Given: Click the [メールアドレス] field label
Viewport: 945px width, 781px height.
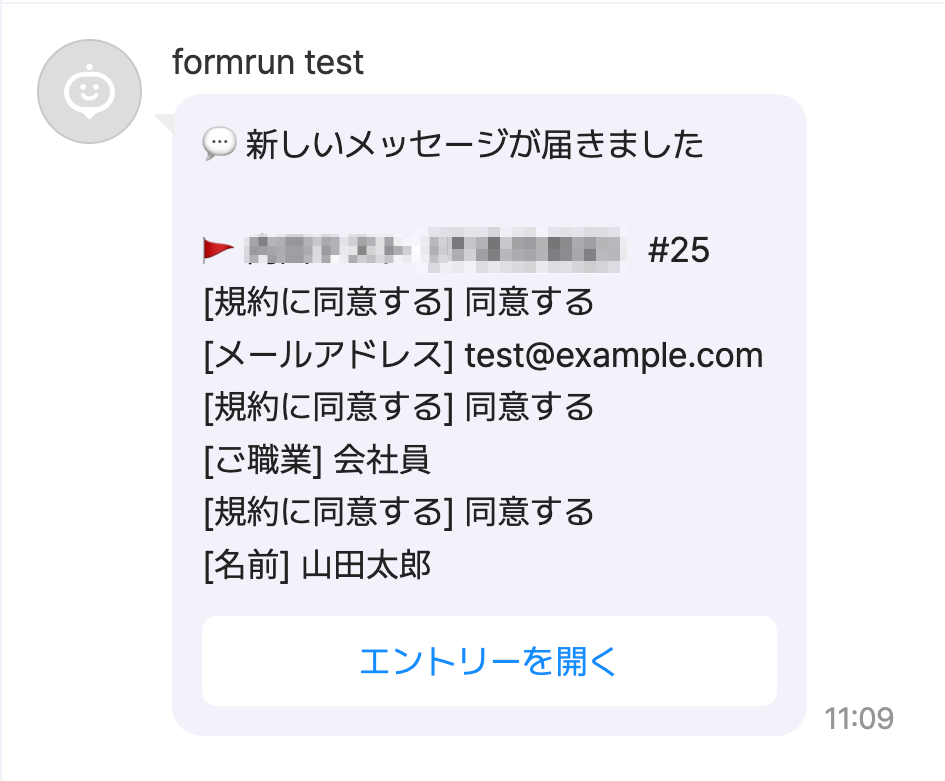Looking at the screenshot, I should click(x=329, y=355).
